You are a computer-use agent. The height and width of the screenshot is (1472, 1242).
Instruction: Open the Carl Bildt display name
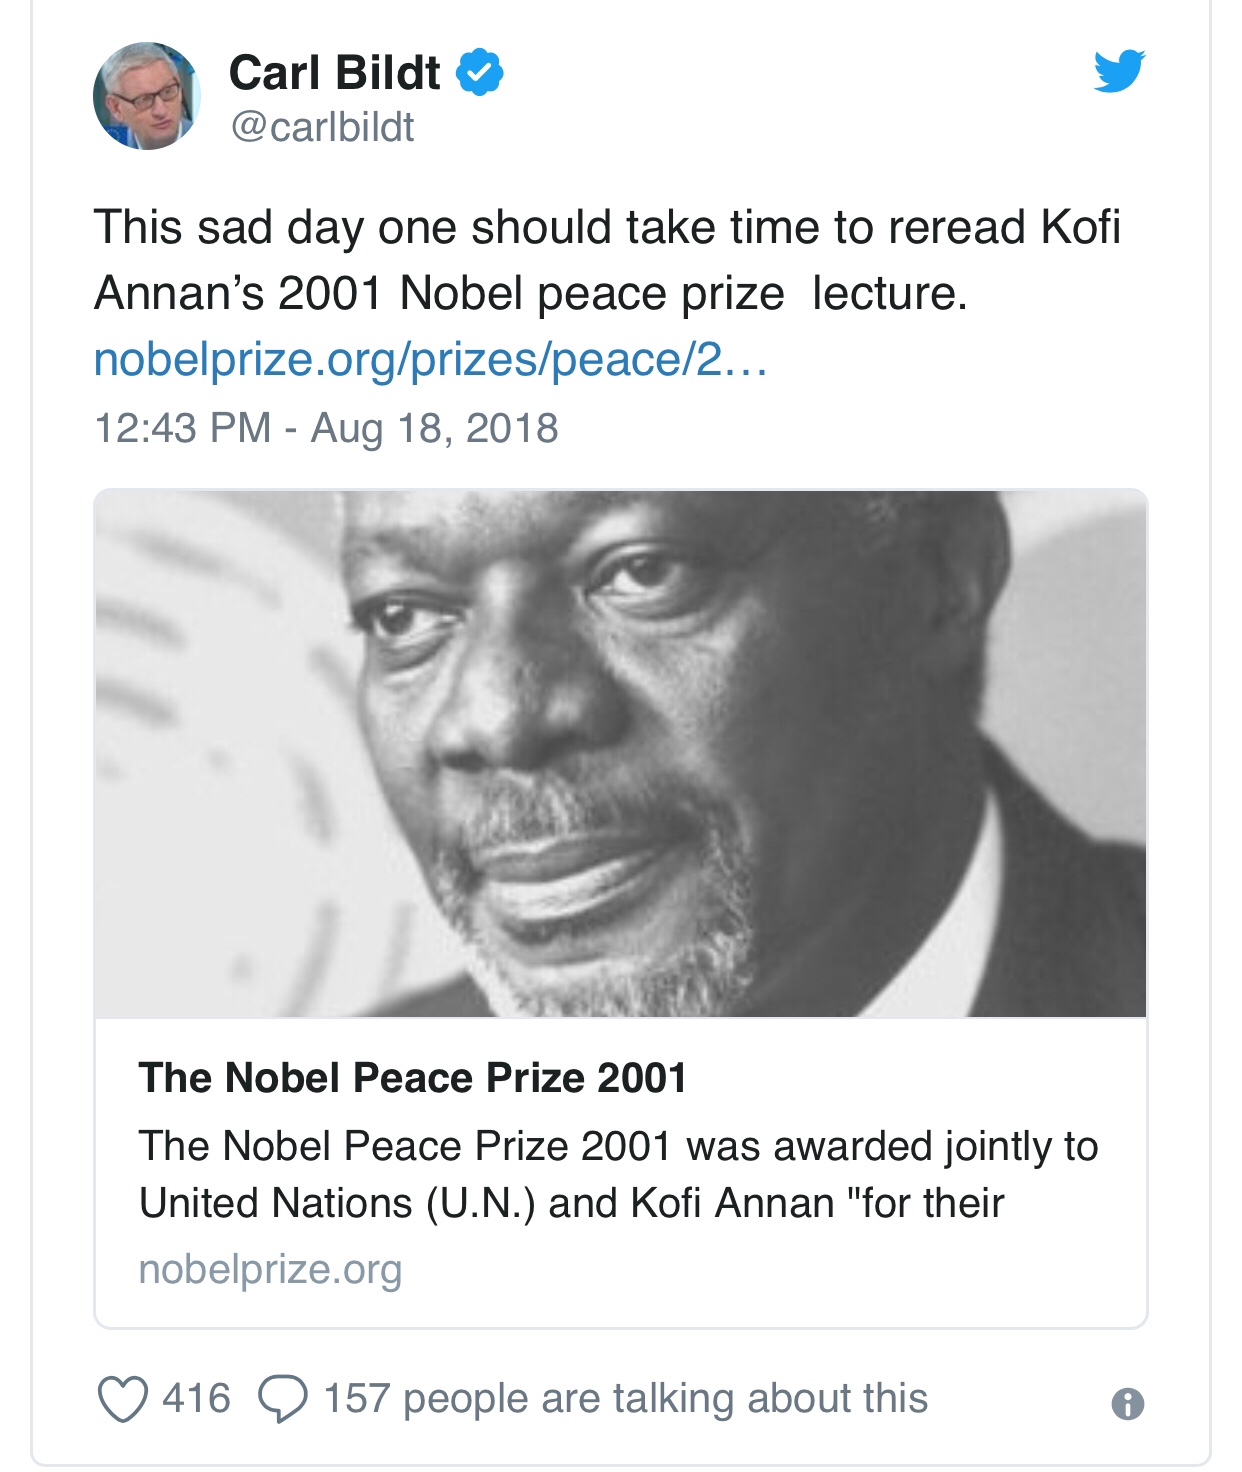point(334,72)
